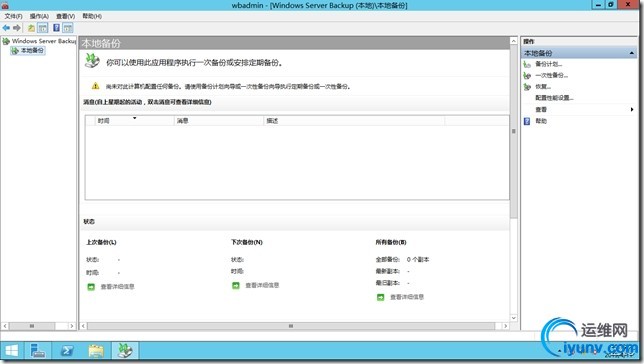Click the 0 个副本 value text
Viewport: 644px width, 364px height.
tap(418, 260)
